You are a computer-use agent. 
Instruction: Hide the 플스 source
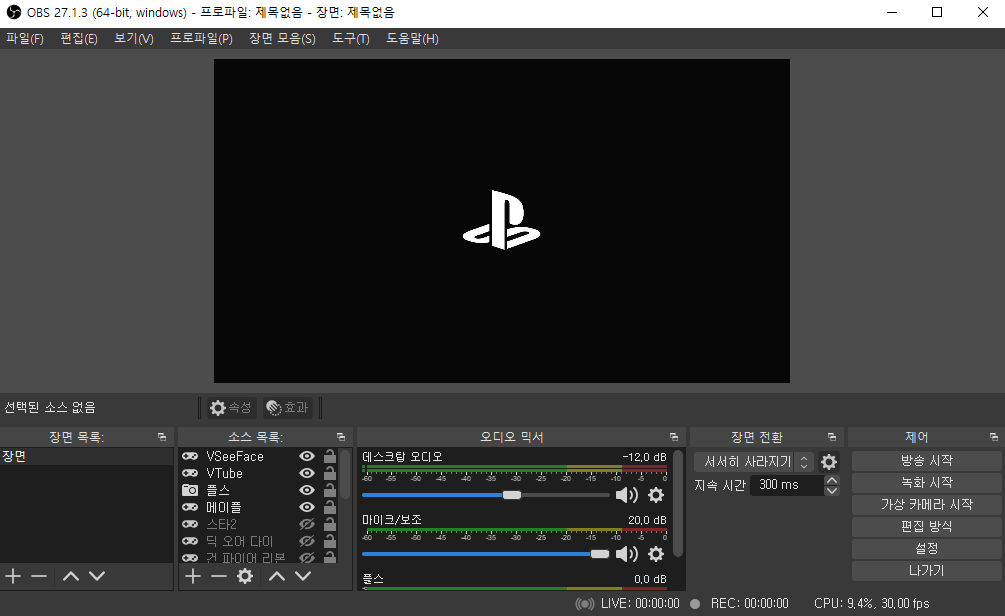click(307, 490)
